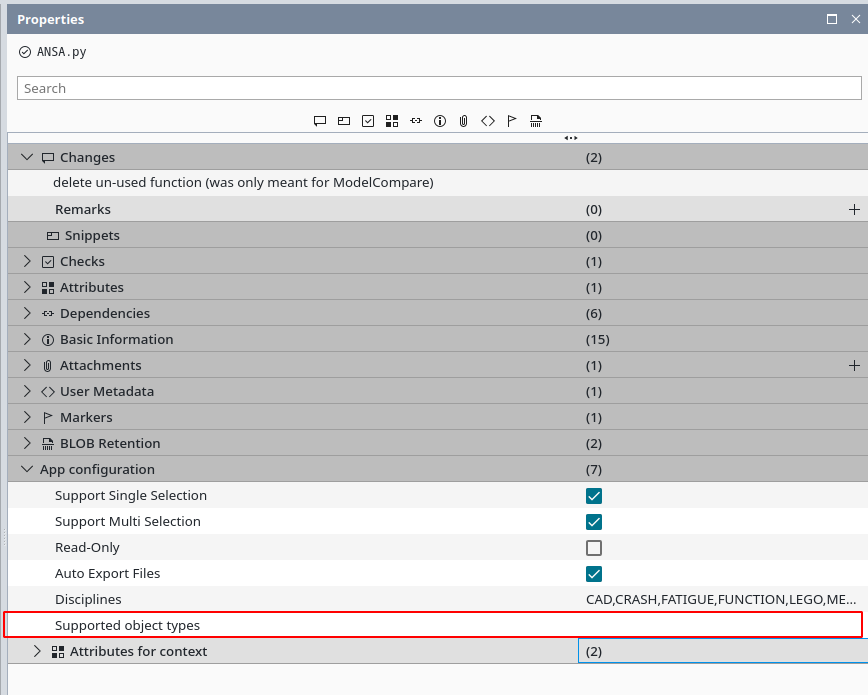This screenshot has height=695, width=868.
Task: Click the checkbox icon in Checks row
Action: [48, 262]
